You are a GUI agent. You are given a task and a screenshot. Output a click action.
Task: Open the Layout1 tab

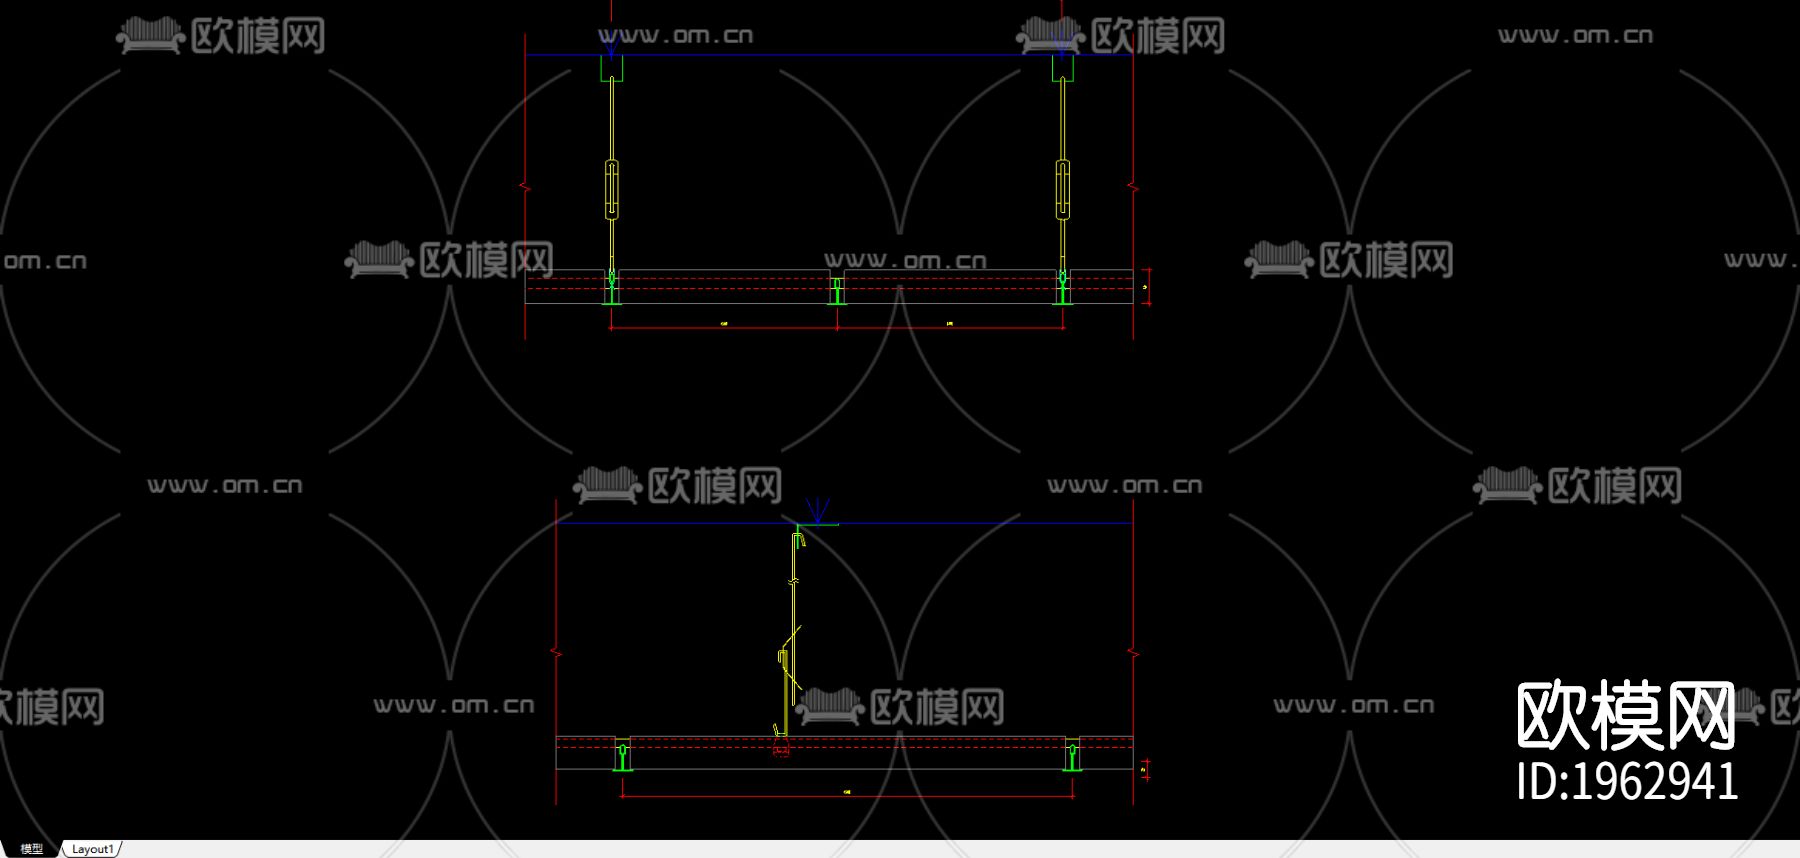[x=92, y=849]
